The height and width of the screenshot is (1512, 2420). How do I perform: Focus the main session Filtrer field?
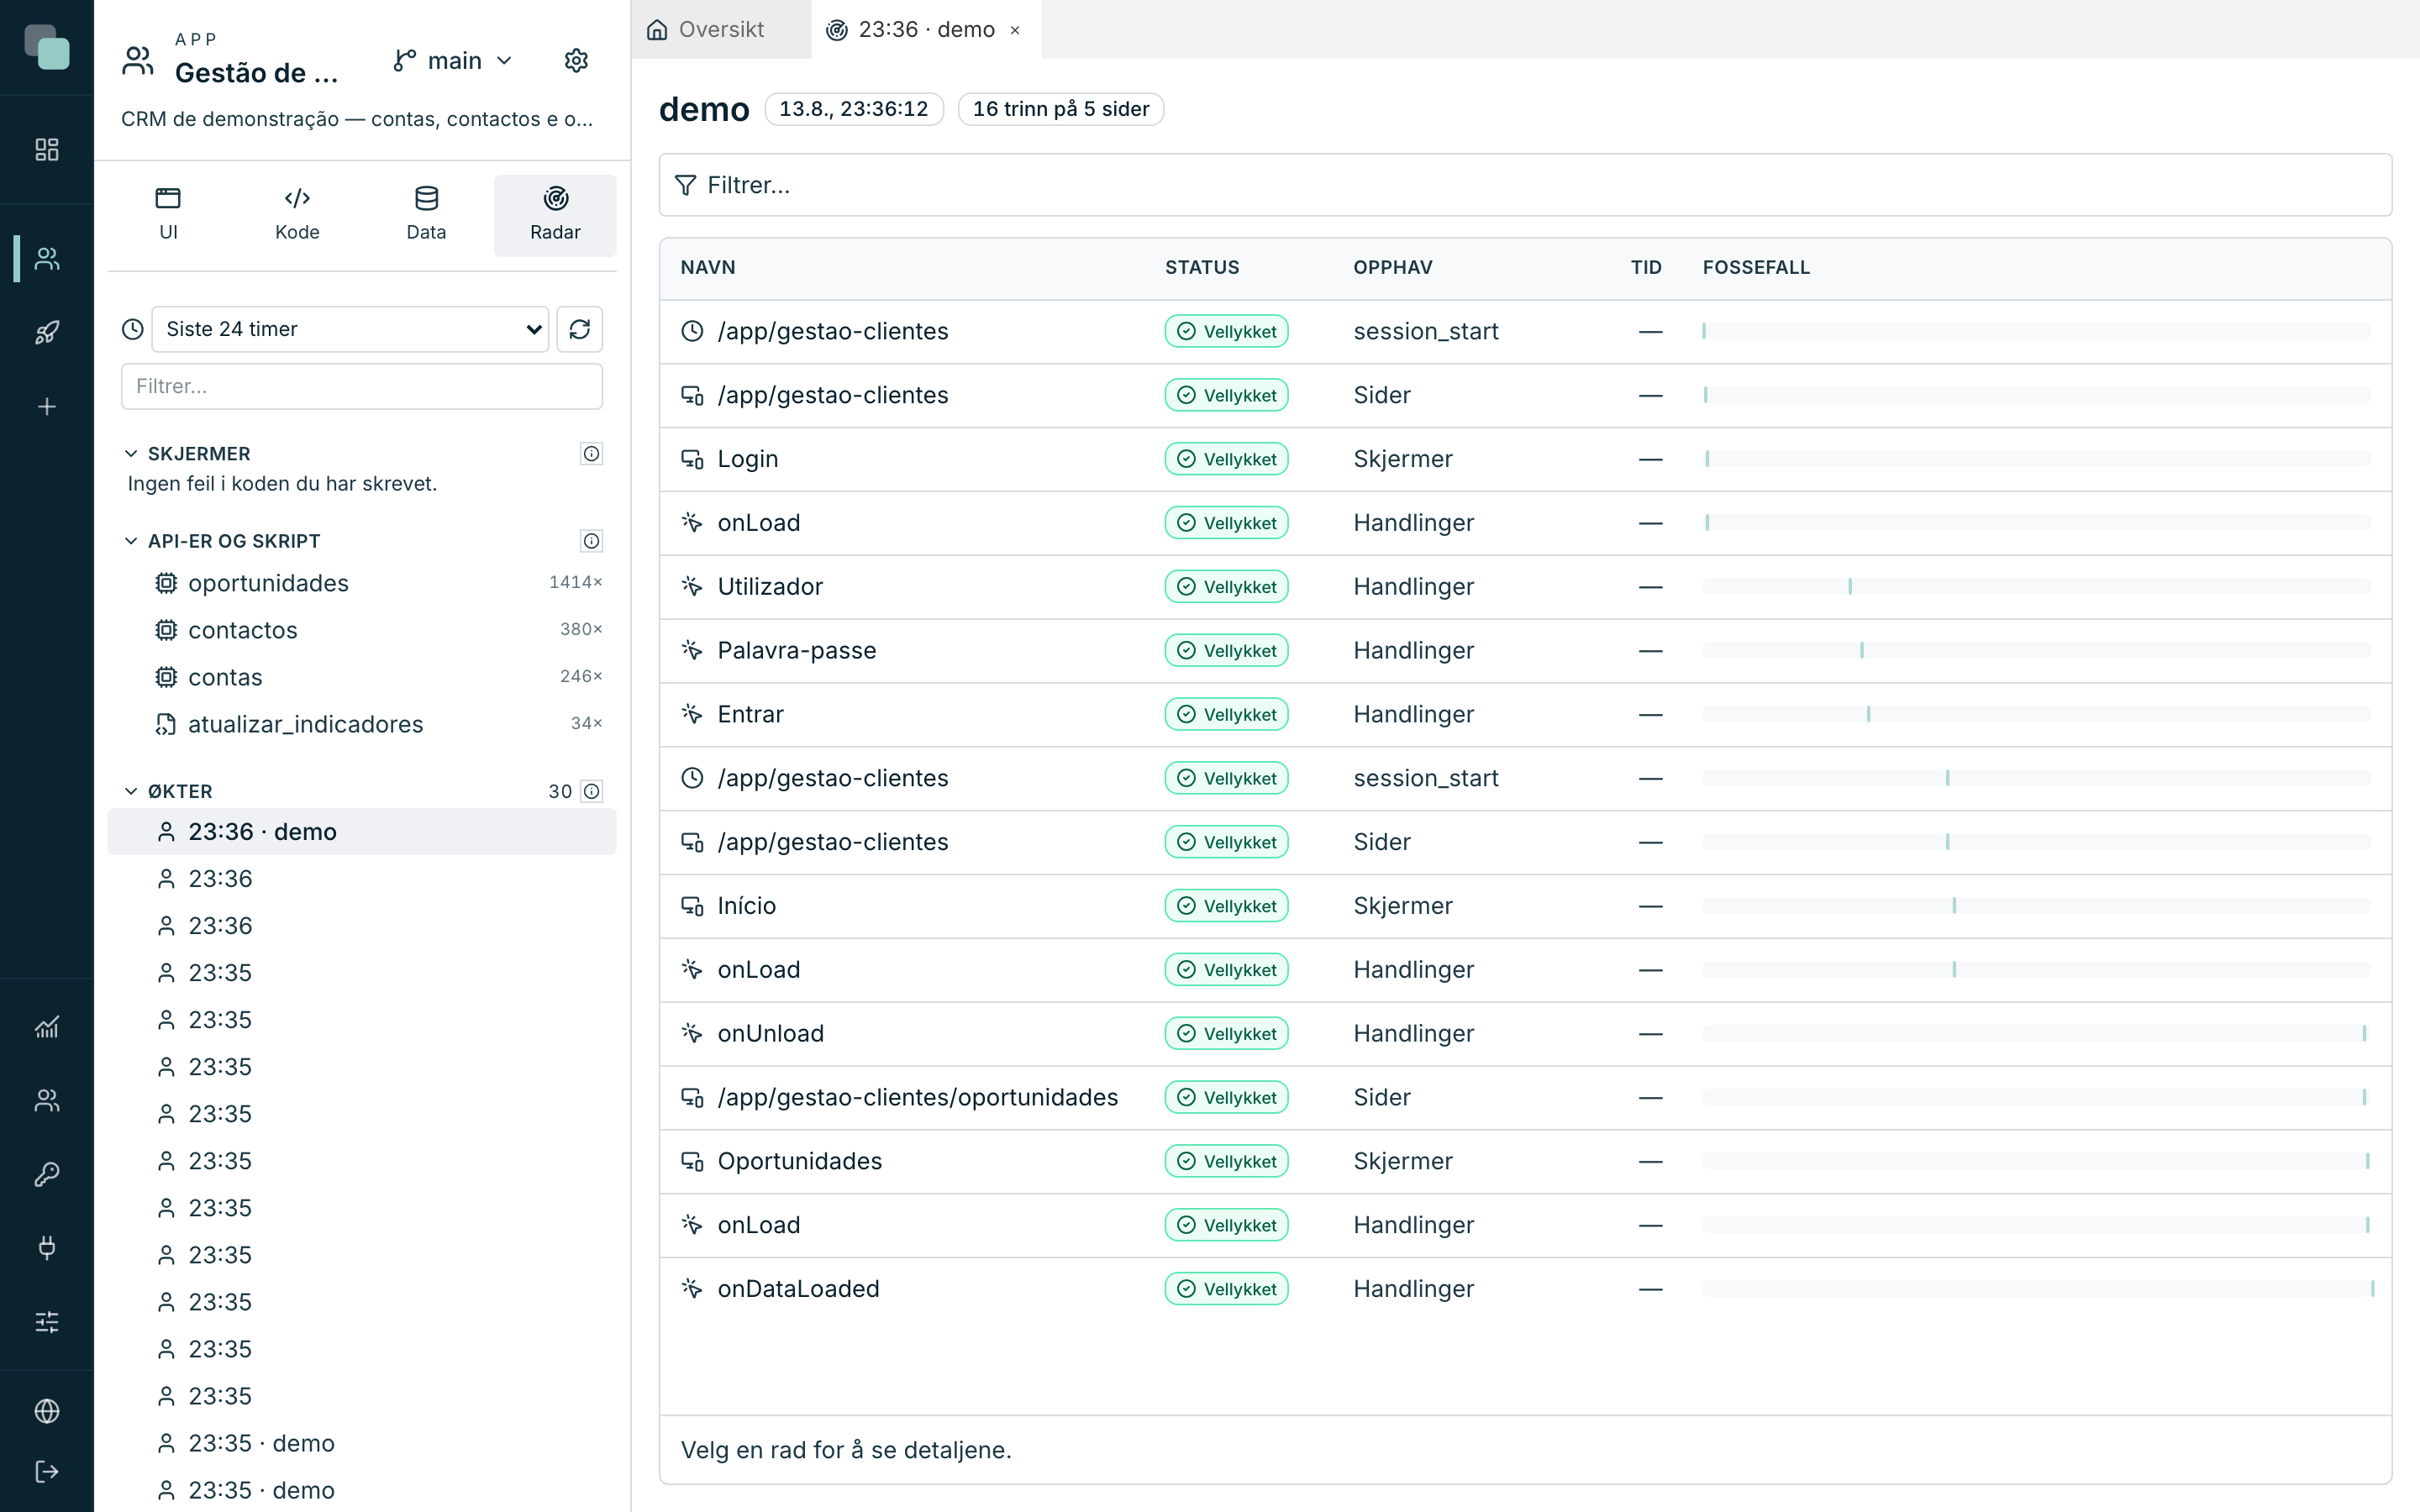click(x=1525, y=185)
